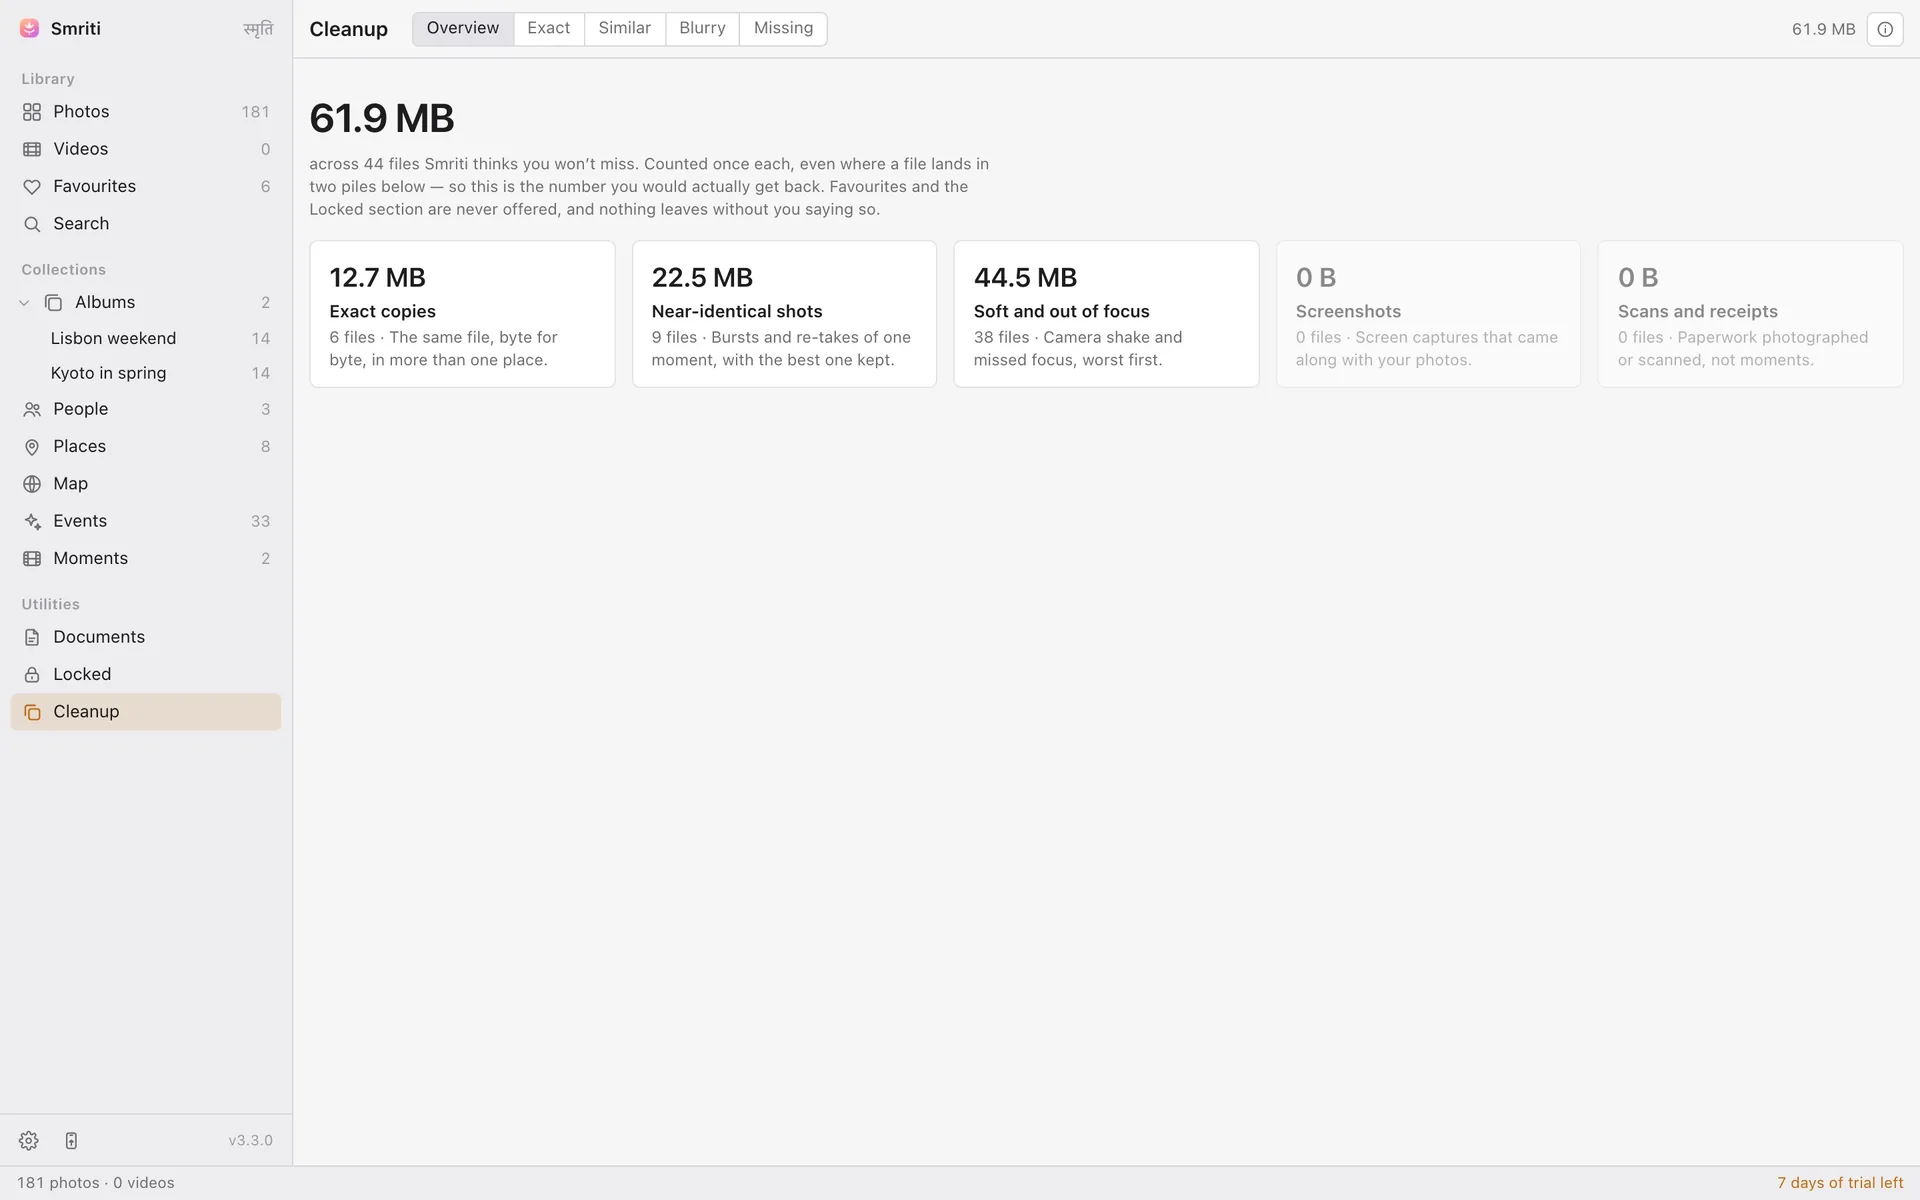The image size is (1920, 1200).
Task: Click the Scans and receipts card
Action: (x=1750, y=314)
